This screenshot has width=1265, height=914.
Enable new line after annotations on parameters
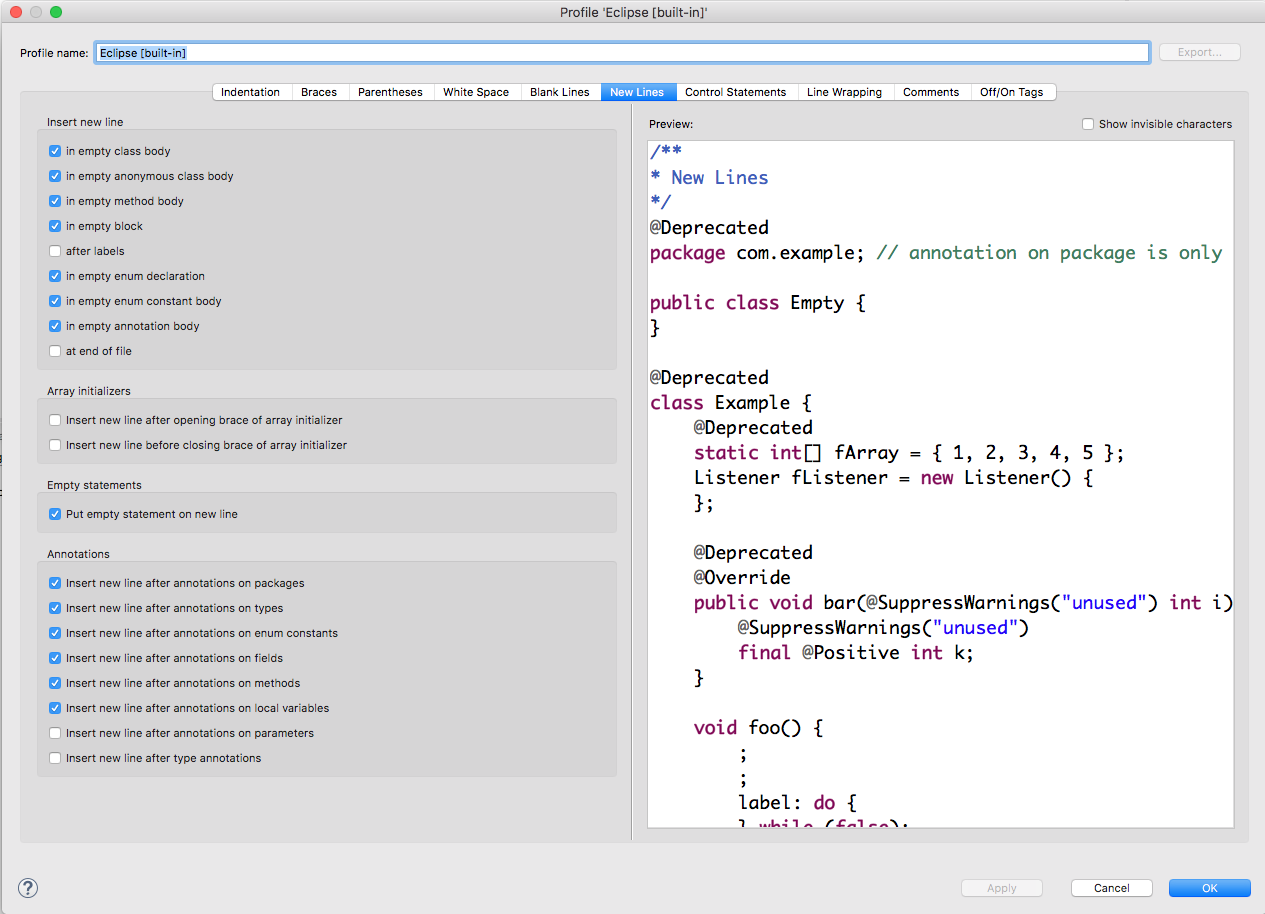click(56, 733)
